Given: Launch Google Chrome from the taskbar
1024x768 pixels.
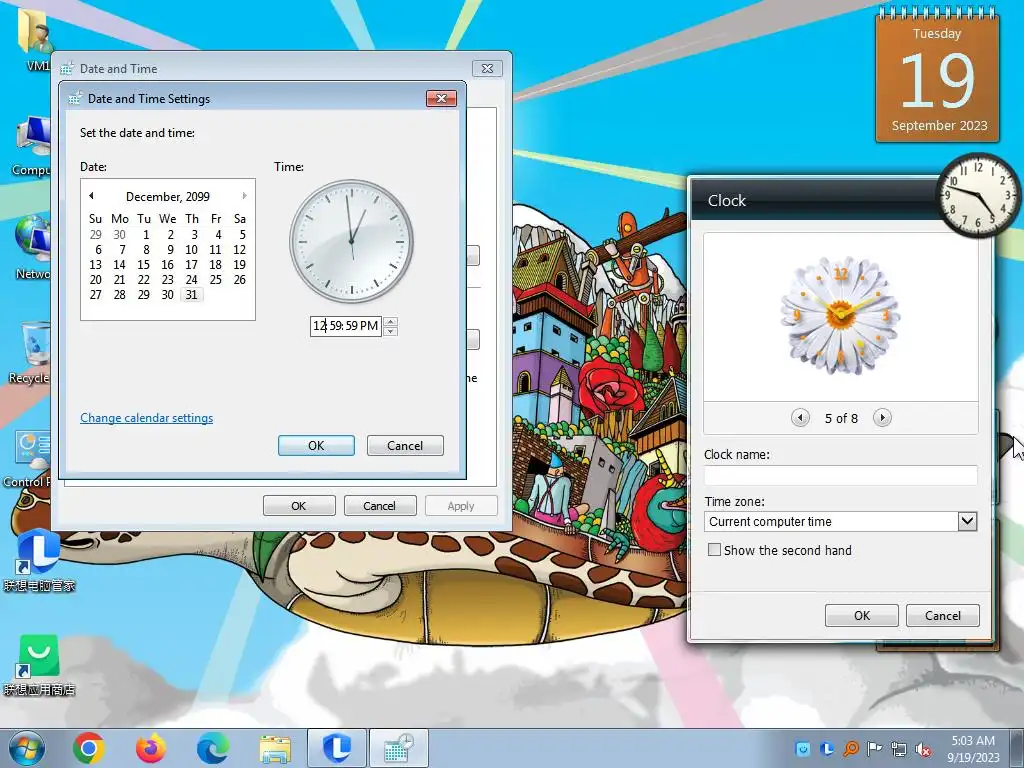Looking at the screenshot, I should tap(89, 748).
